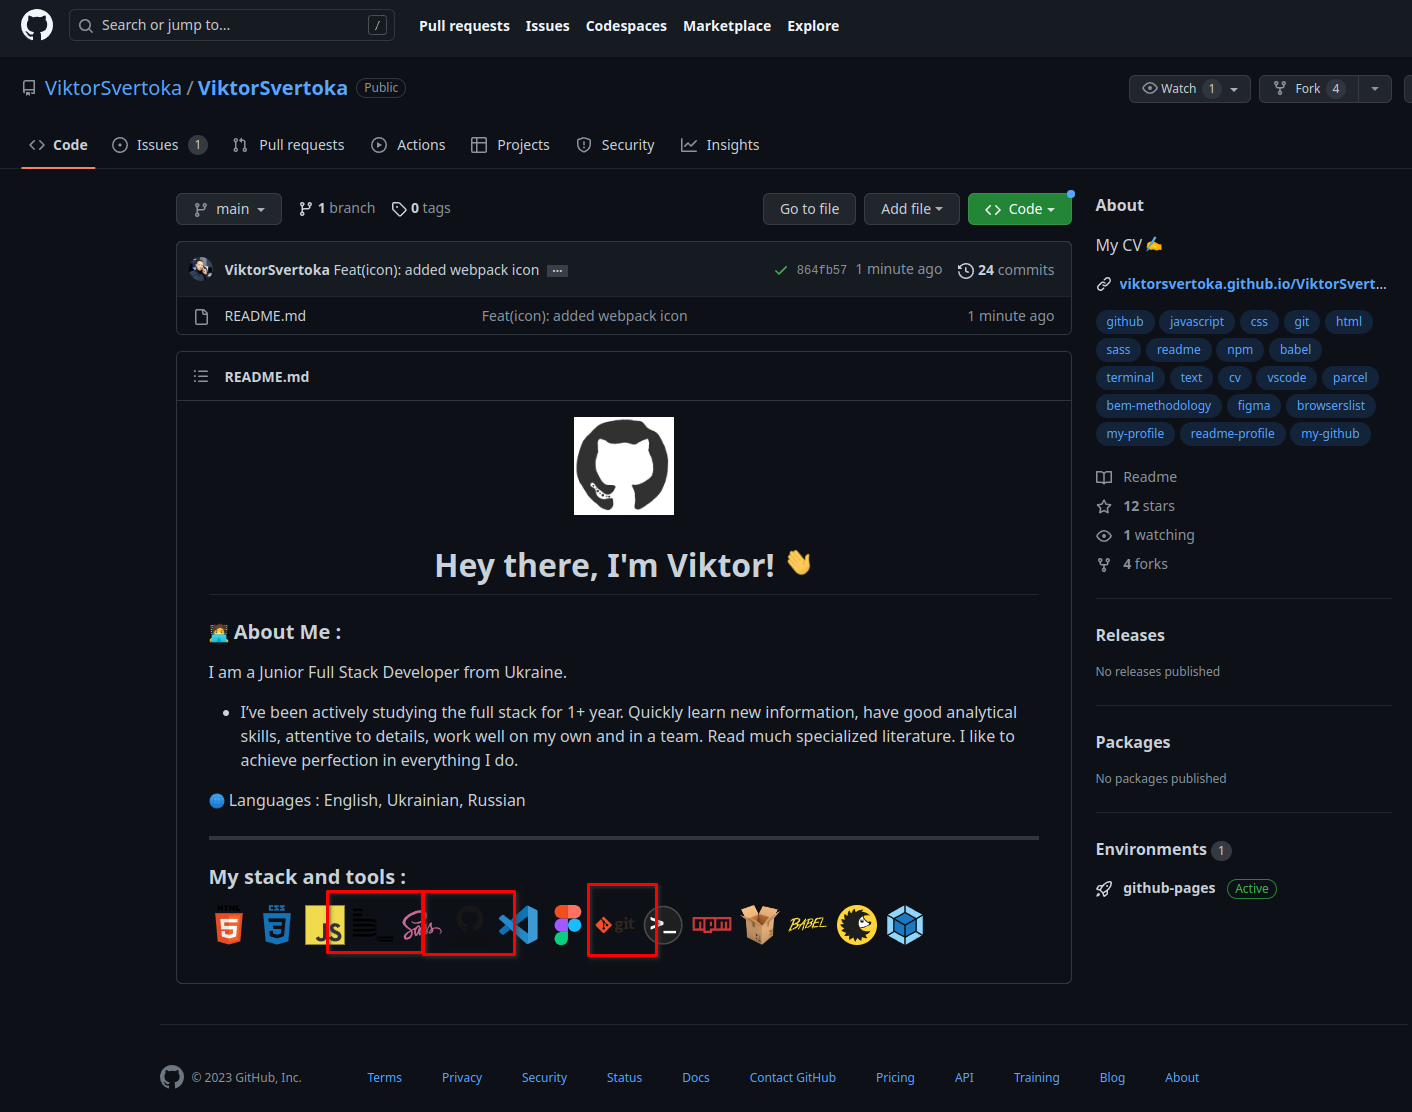Click the webpack cube icon

(905, 925)
